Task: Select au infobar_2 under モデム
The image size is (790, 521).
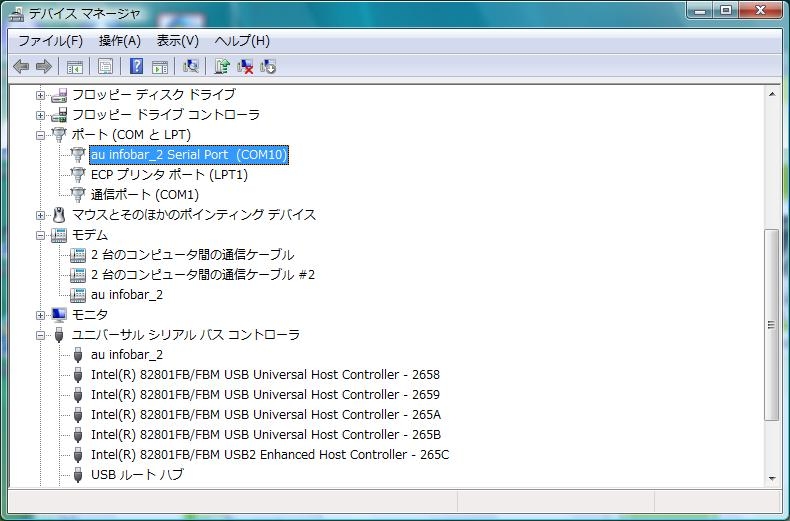Action: (x=127, y=295)
